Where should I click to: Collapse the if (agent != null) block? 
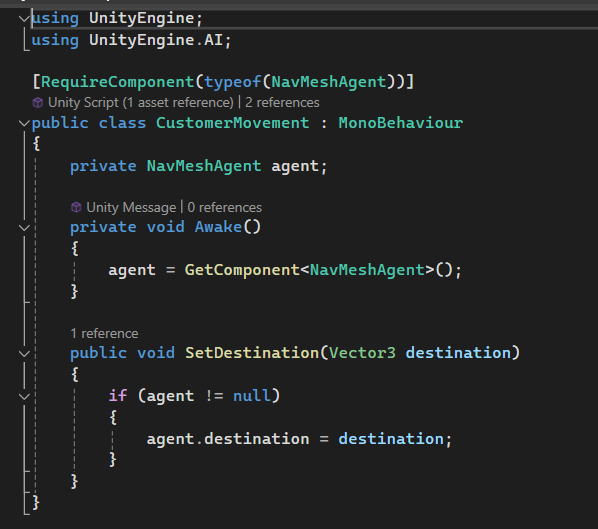pos(24,397)
